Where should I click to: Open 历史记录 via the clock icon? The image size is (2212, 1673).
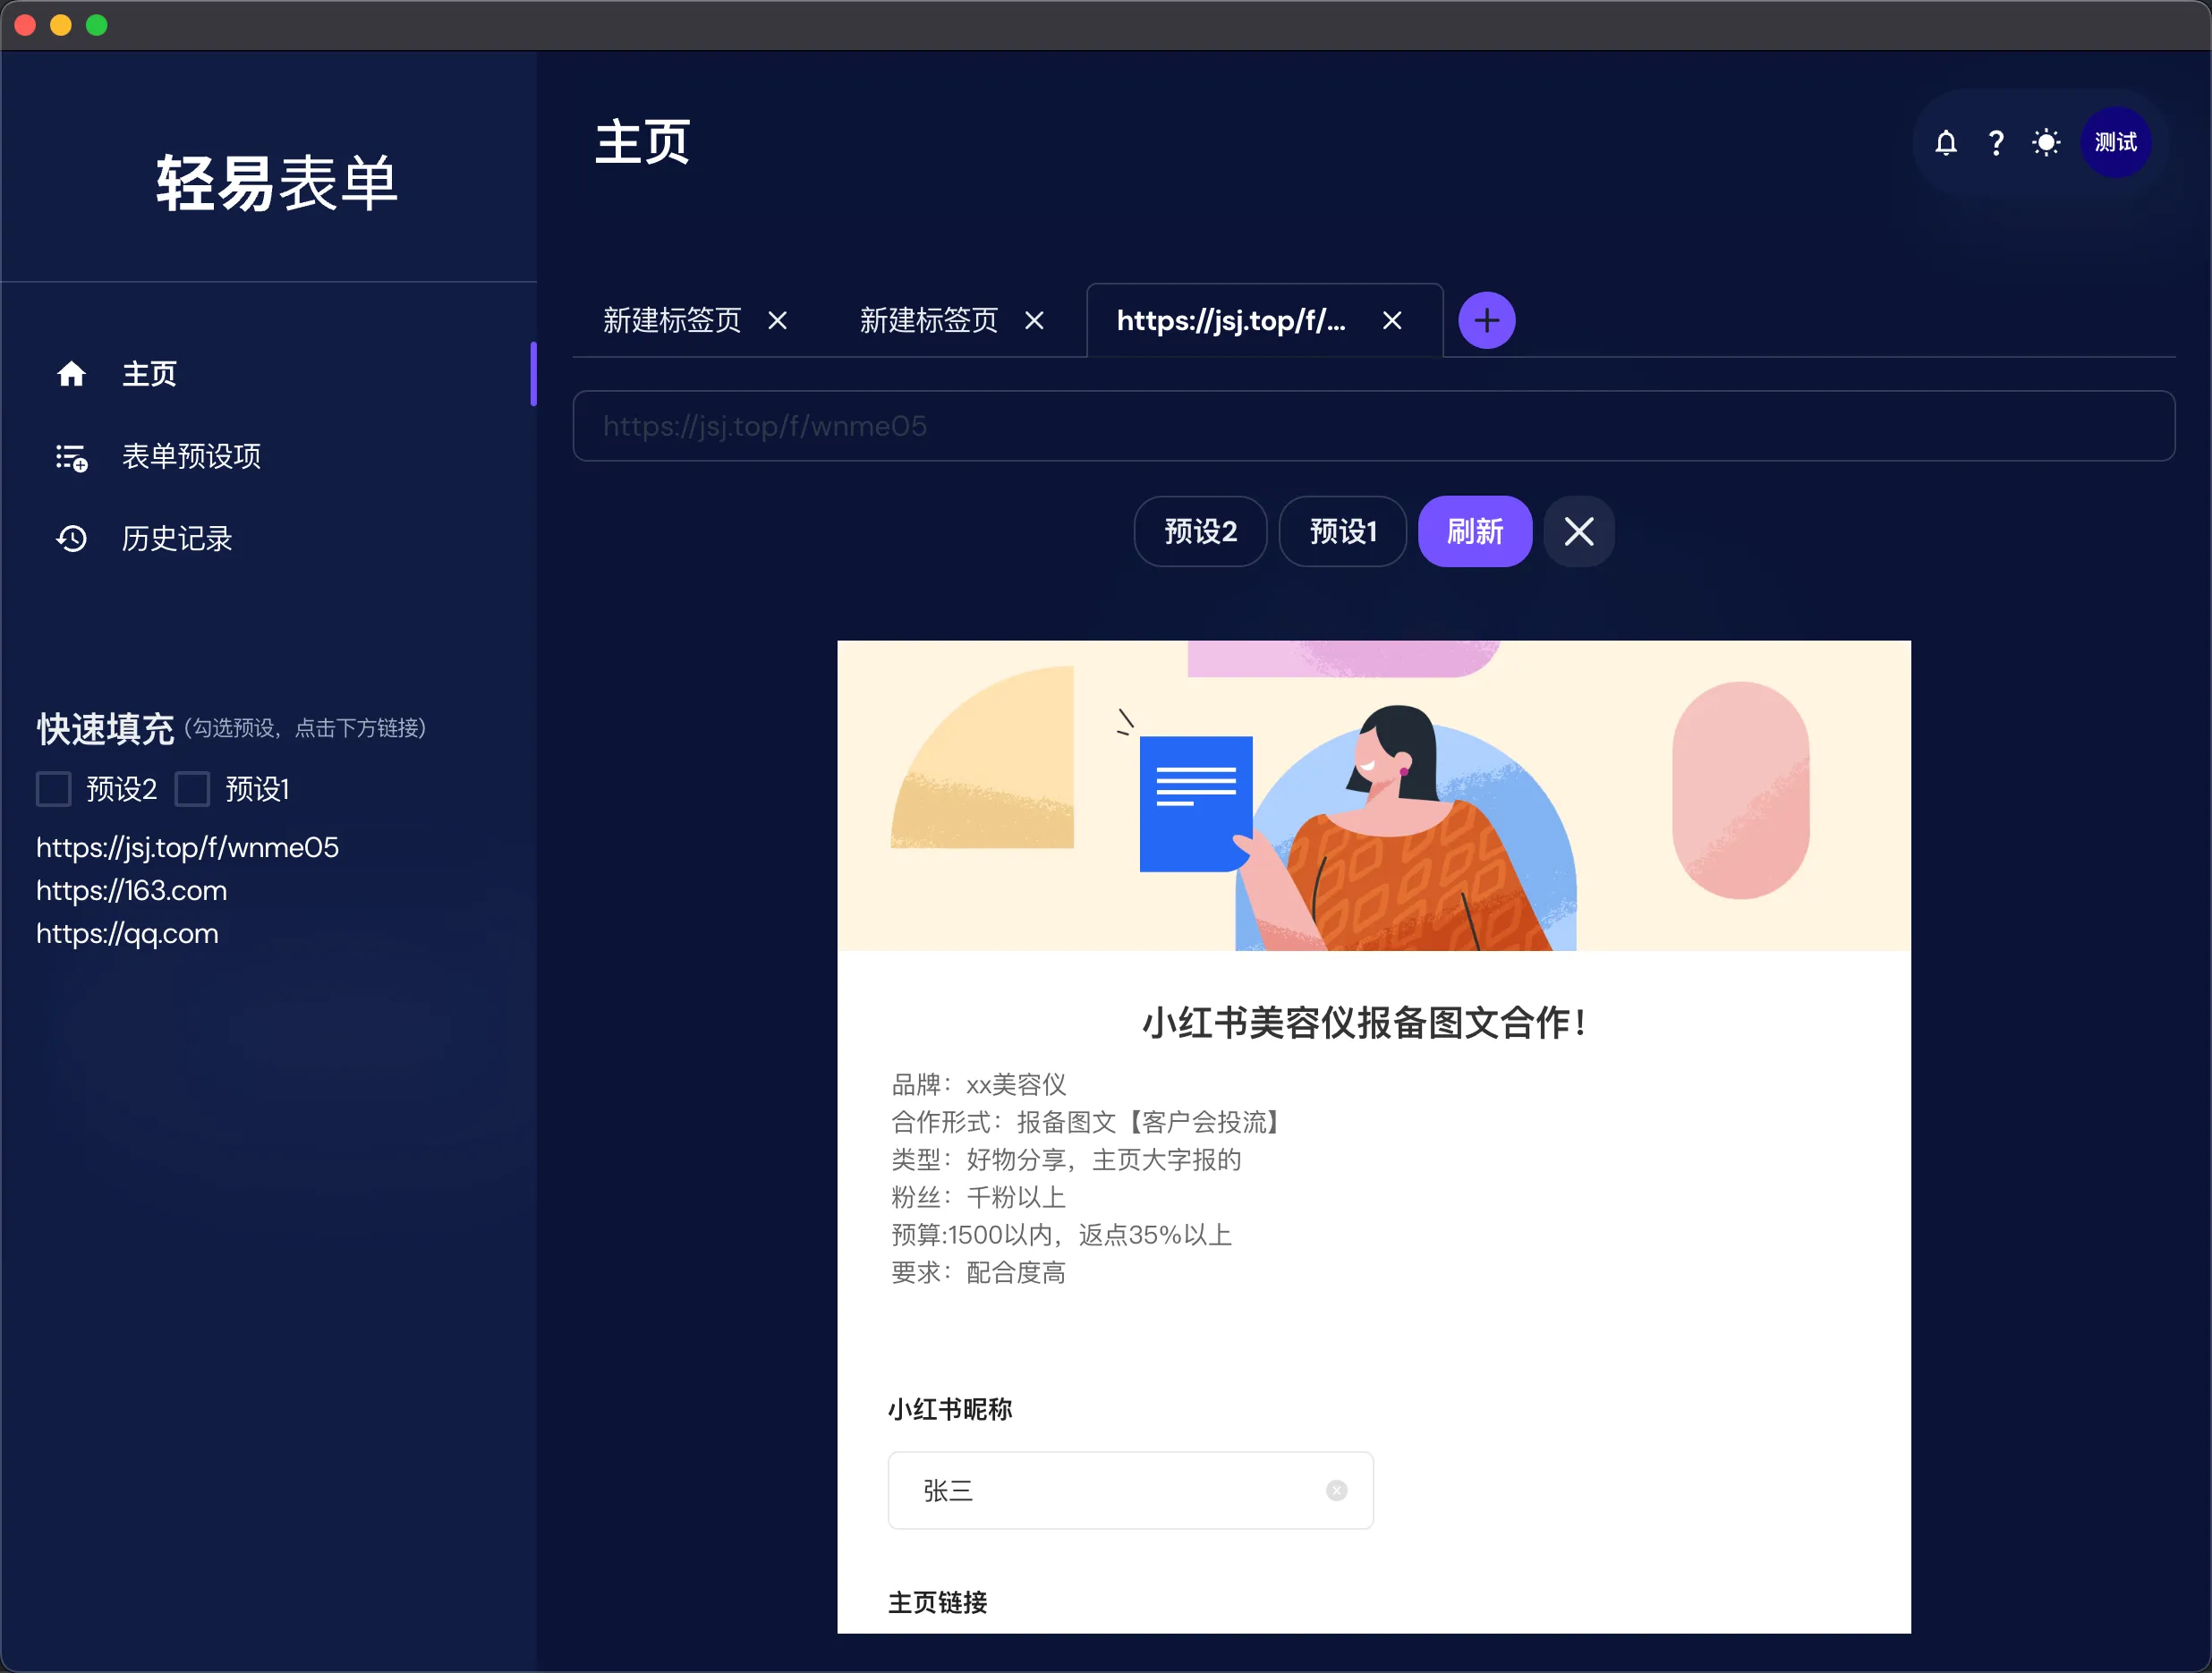(x=71, y=538)
